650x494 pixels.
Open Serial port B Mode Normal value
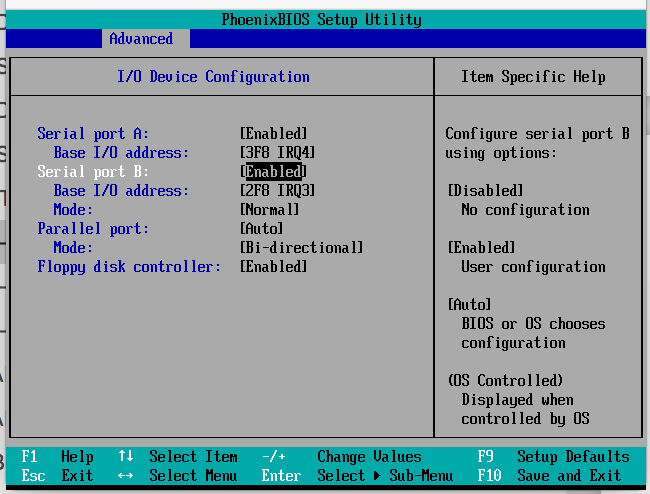pyautogui.click(x=269, y=210)
